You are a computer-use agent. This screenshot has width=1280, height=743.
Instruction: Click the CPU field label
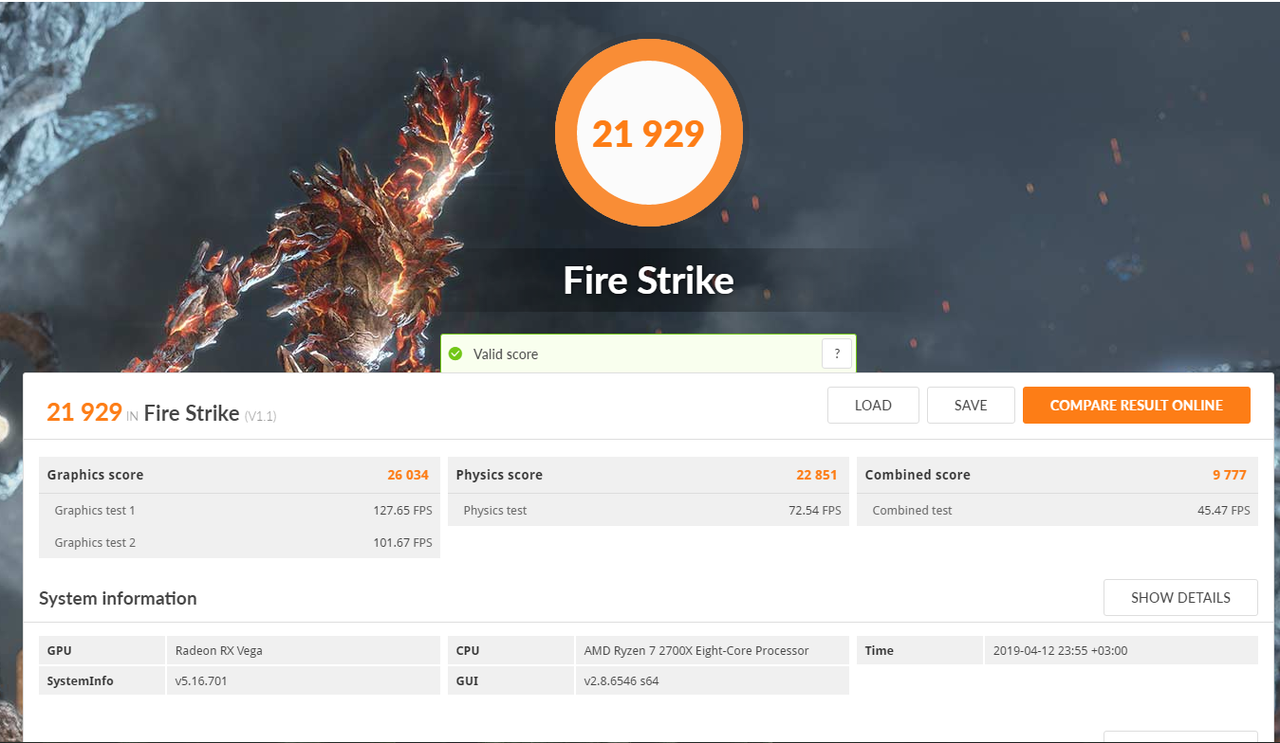click(467, 650)
